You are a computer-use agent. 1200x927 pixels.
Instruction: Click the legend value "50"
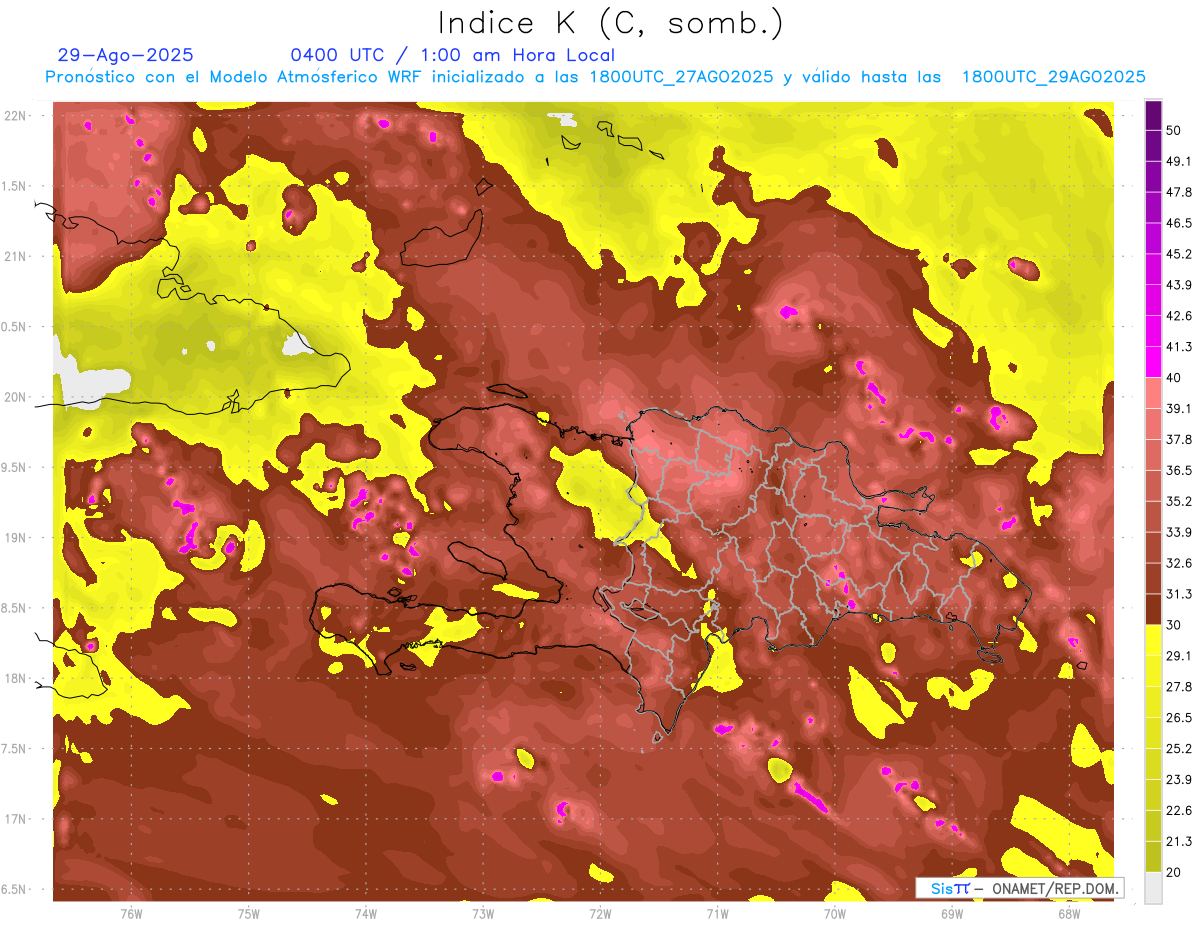pyautogui.click(x=1173, y=130)
